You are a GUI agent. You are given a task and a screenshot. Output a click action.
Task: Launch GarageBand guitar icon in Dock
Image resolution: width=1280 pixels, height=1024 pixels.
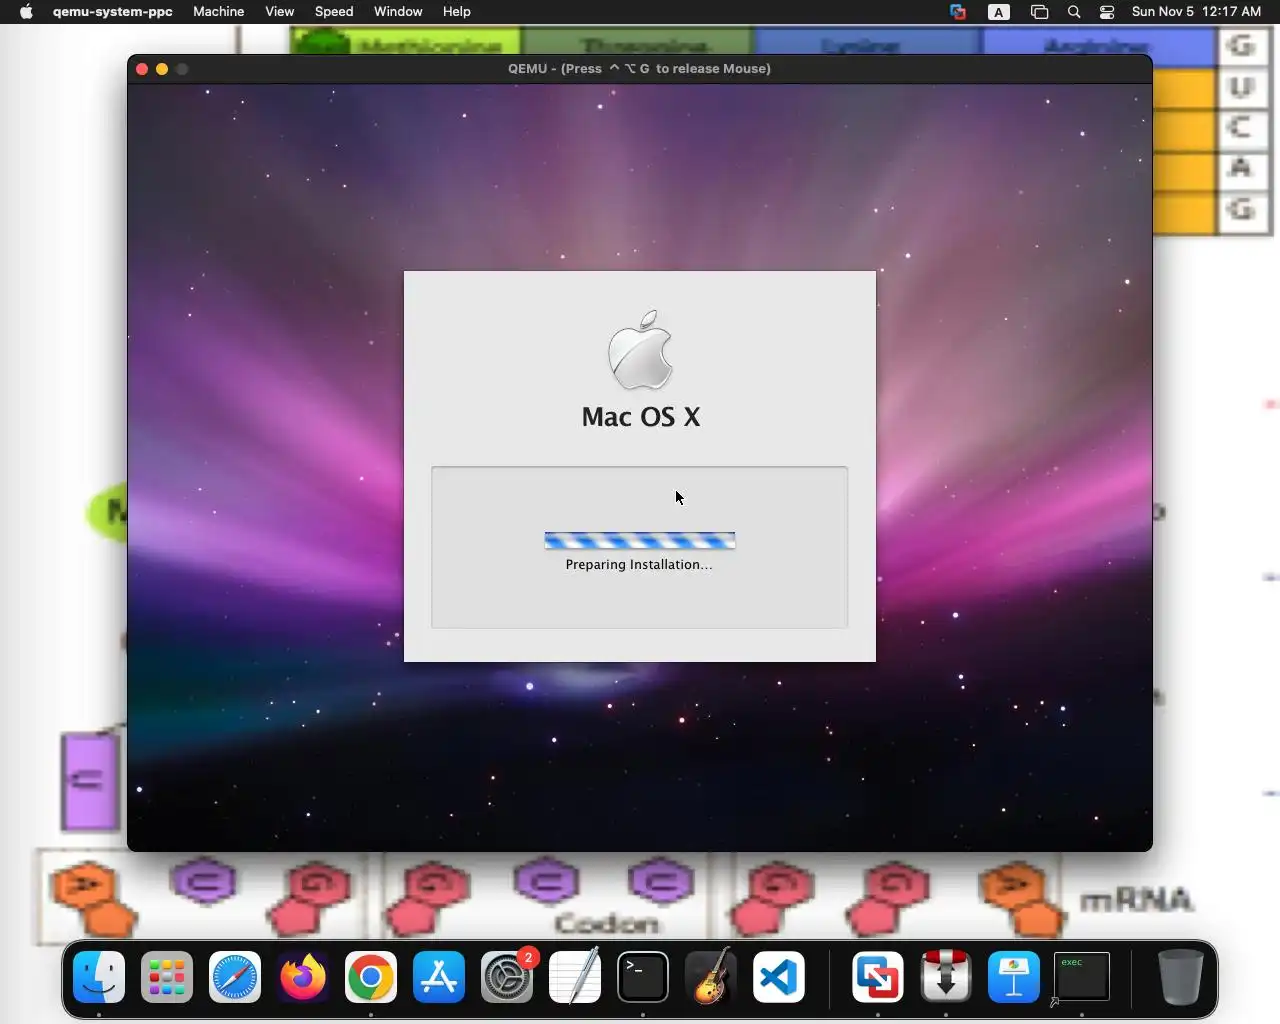click(x=711, y=976)
